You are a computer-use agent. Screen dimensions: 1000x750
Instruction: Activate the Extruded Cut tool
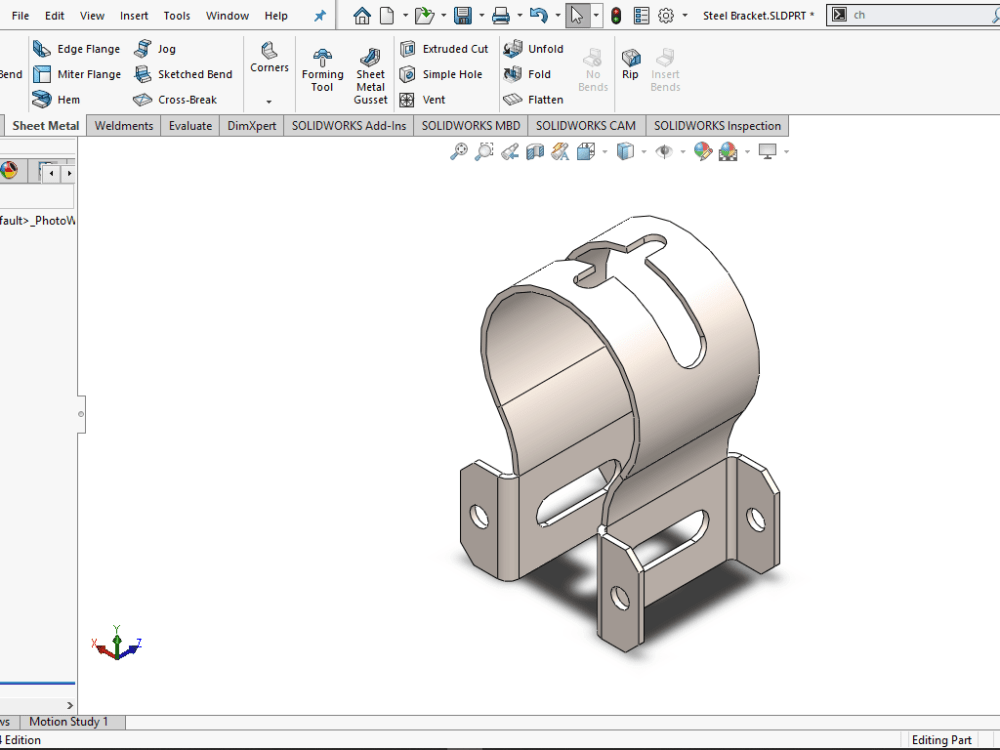[x=444, y=48]
